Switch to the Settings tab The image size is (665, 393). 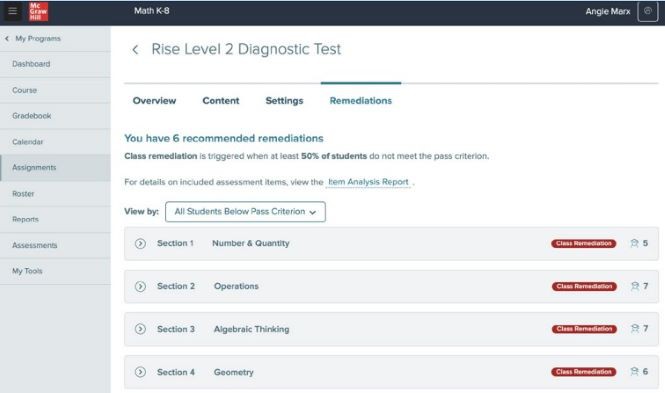click(x=284, y=101)
